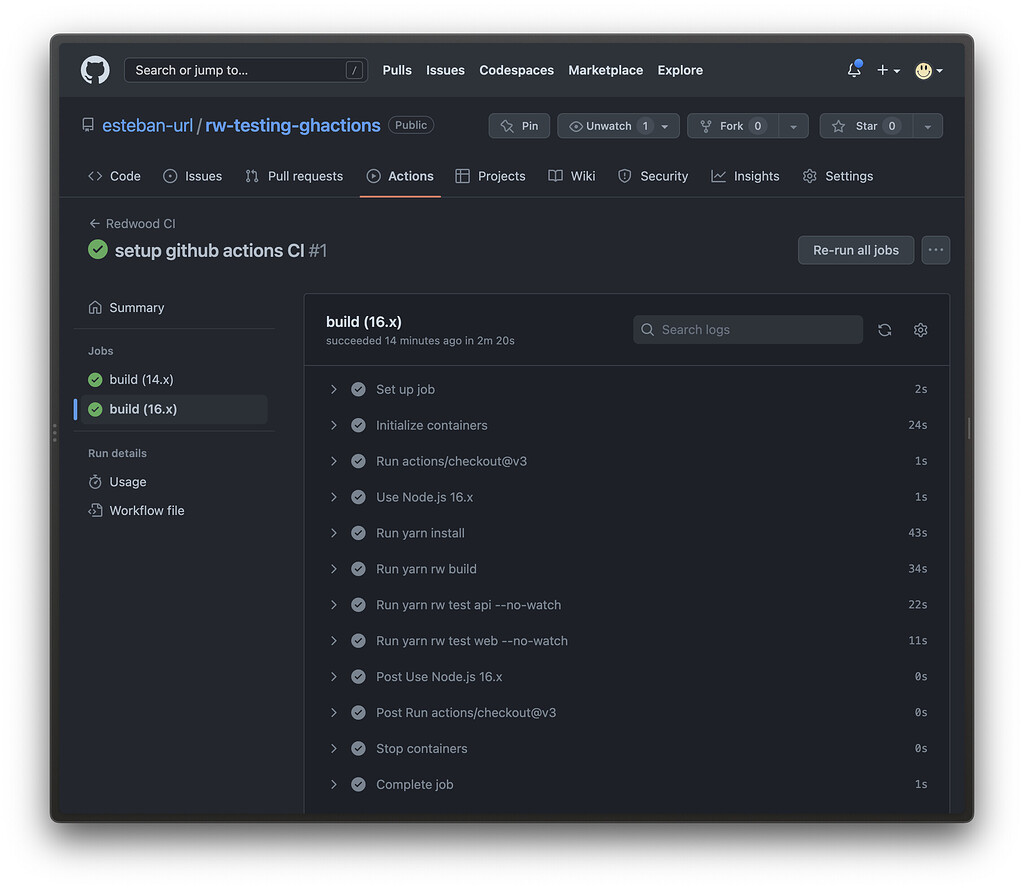This screenshot has width=1024, height=889.
Task: Expand the Set up job step
Action: coord(627,389)
